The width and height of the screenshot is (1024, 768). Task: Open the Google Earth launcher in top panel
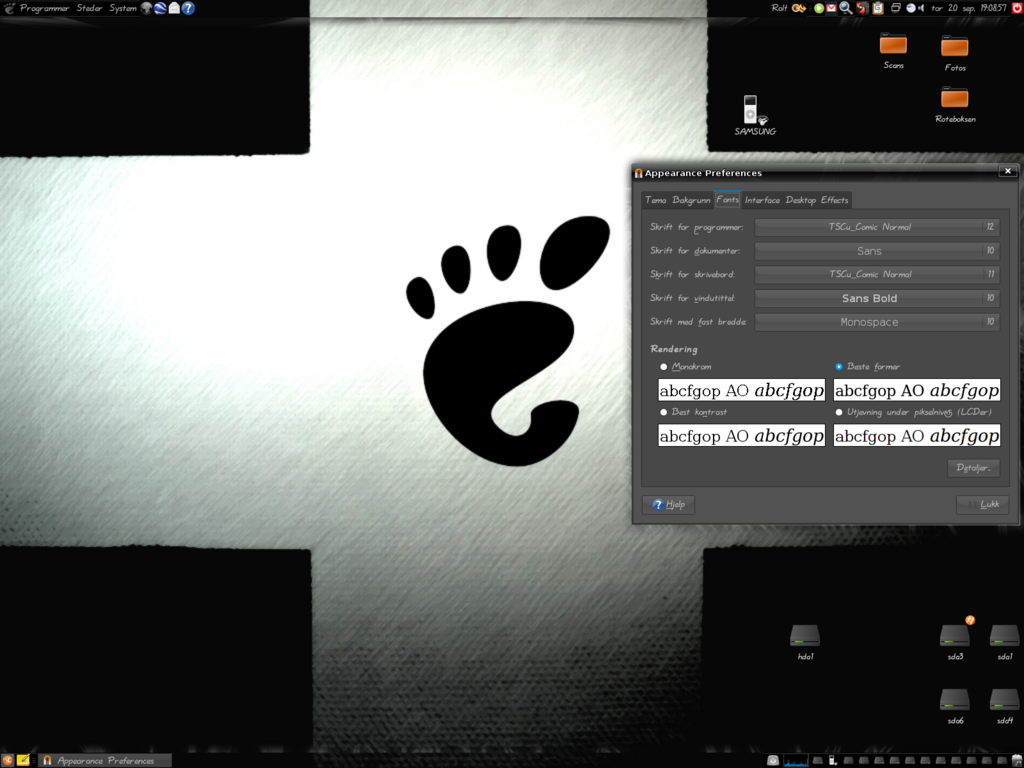click(x=160, y=8)
